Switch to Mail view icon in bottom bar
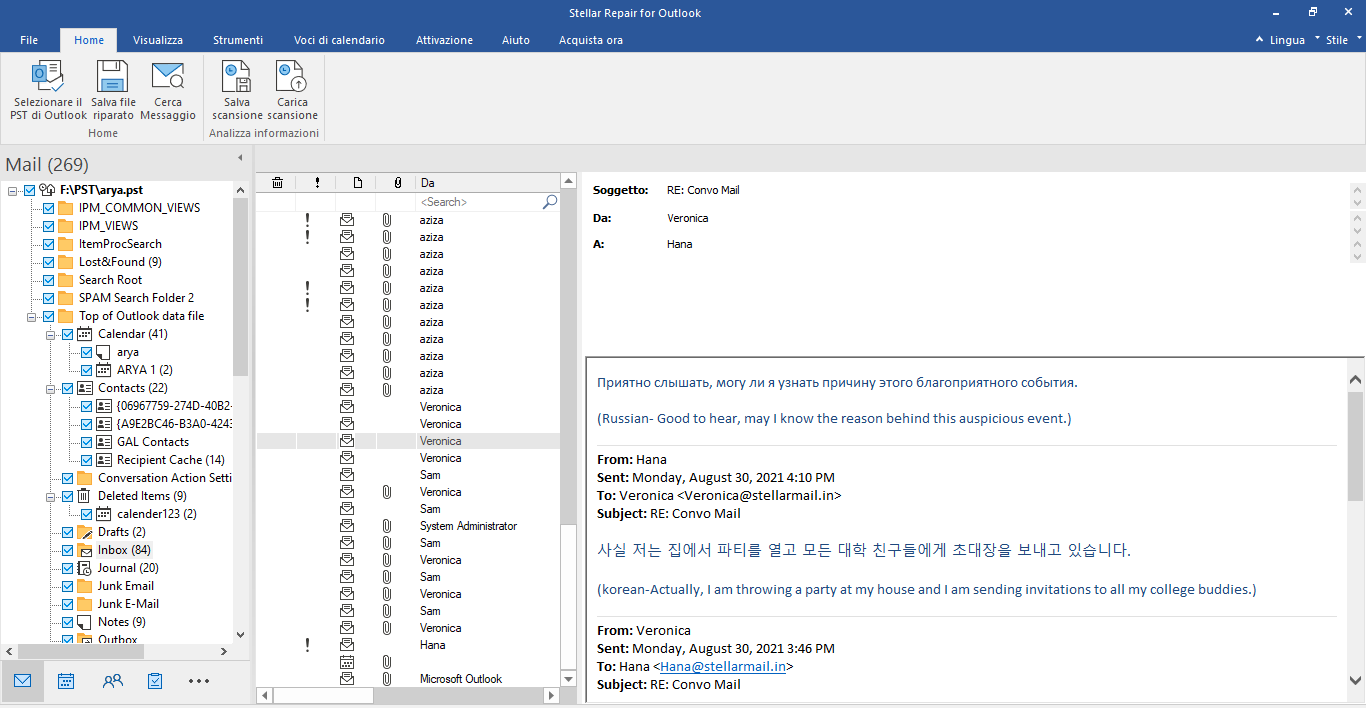1366x708 pixels. click(22, 681)
